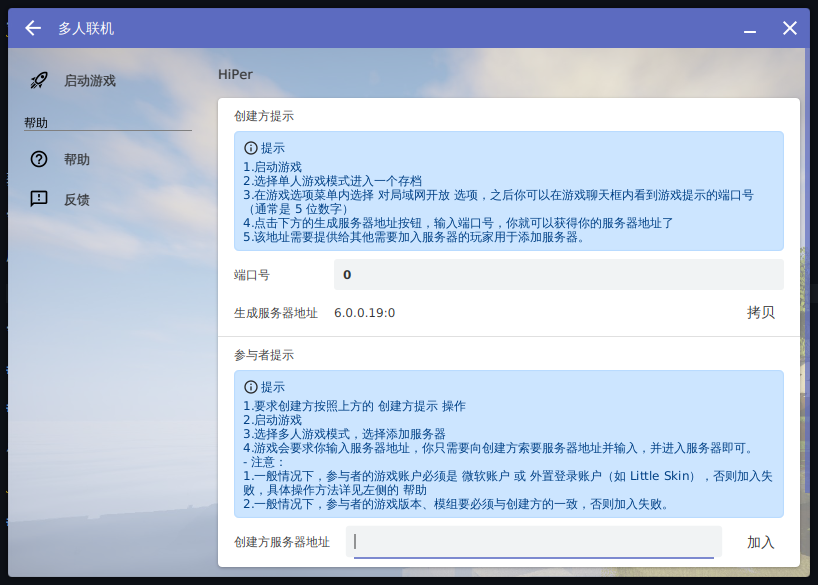Click hint line 4.点击下方的生成服务器地址按钮
This screenshot has height=585, width=818.
coord(458,223)
